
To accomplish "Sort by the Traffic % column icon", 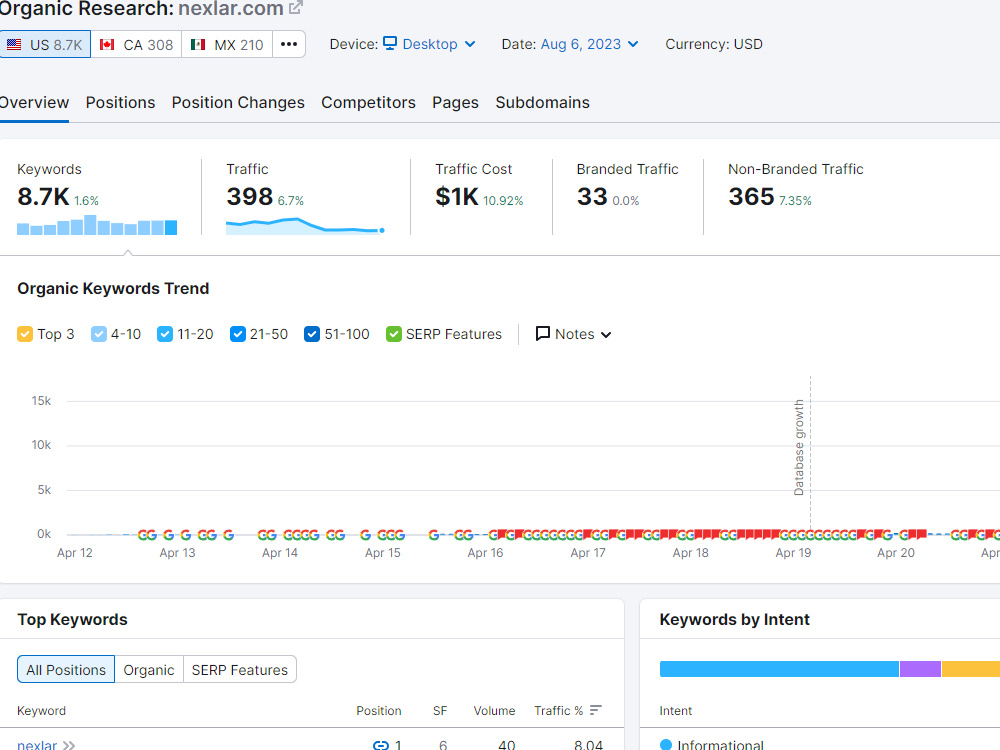I will click(596, 710).
